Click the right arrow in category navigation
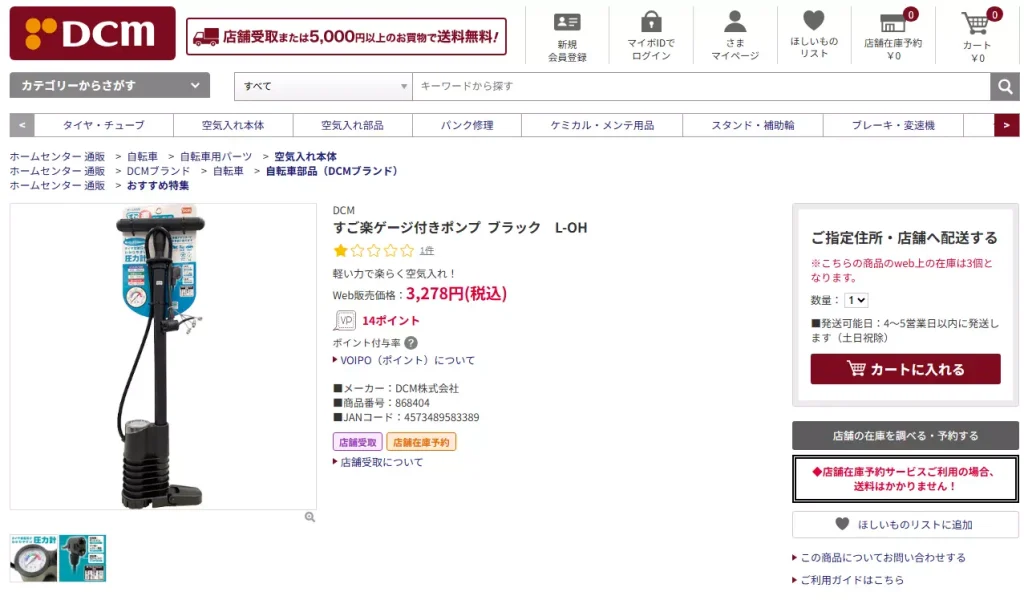Image resolution: width=1024 pixels, height=600 pixels. coord(1009,125)
